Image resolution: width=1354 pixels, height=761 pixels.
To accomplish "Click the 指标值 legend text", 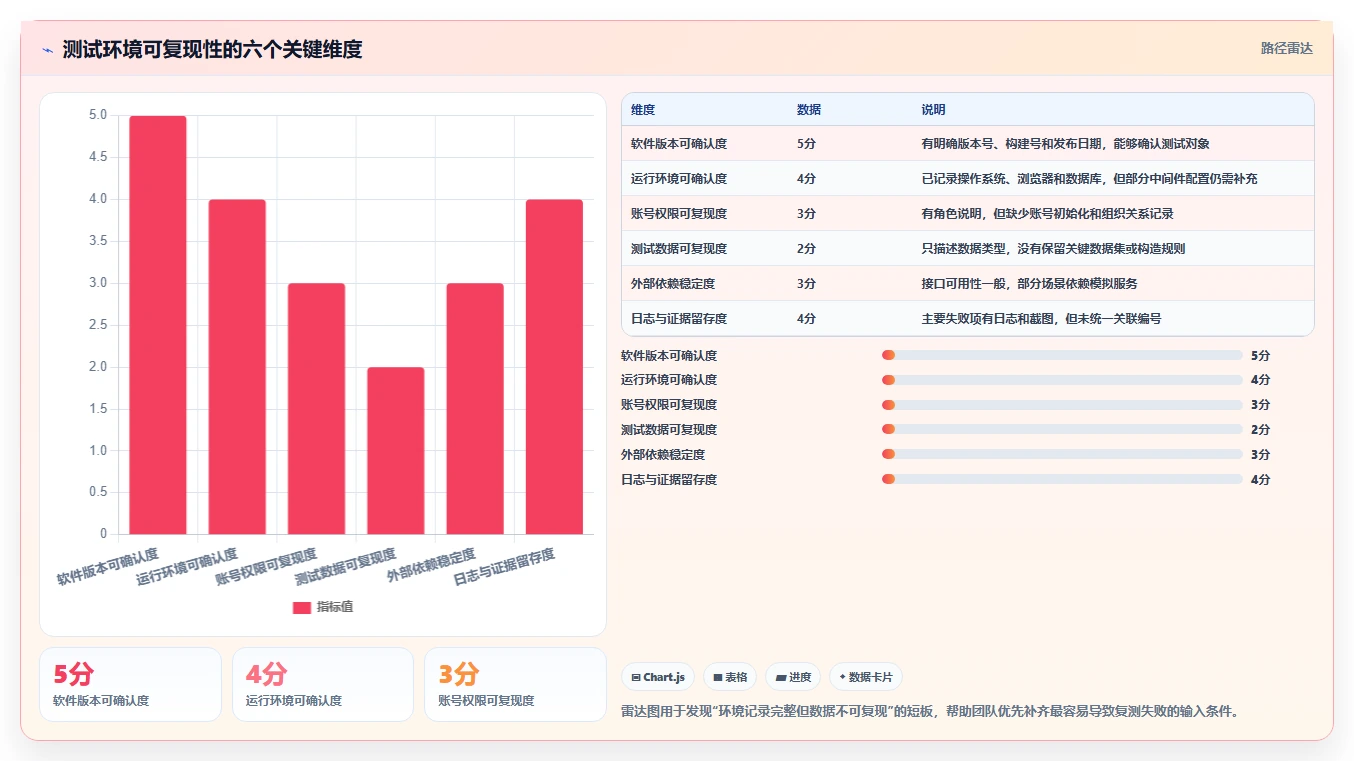I will 335,607.
